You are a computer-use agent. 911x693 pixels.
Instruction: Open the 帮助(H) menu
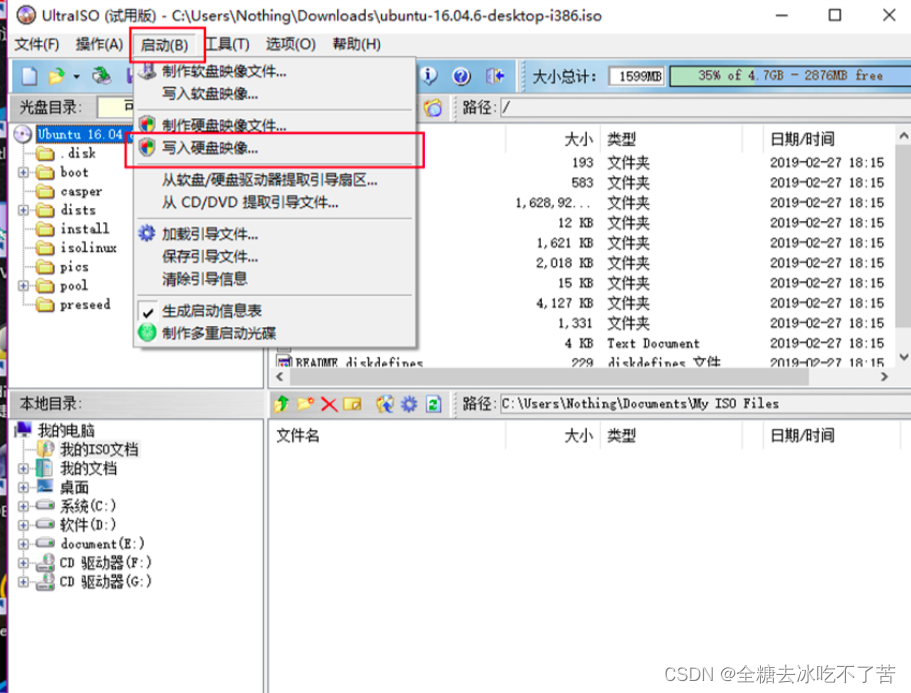click(357, 45)
